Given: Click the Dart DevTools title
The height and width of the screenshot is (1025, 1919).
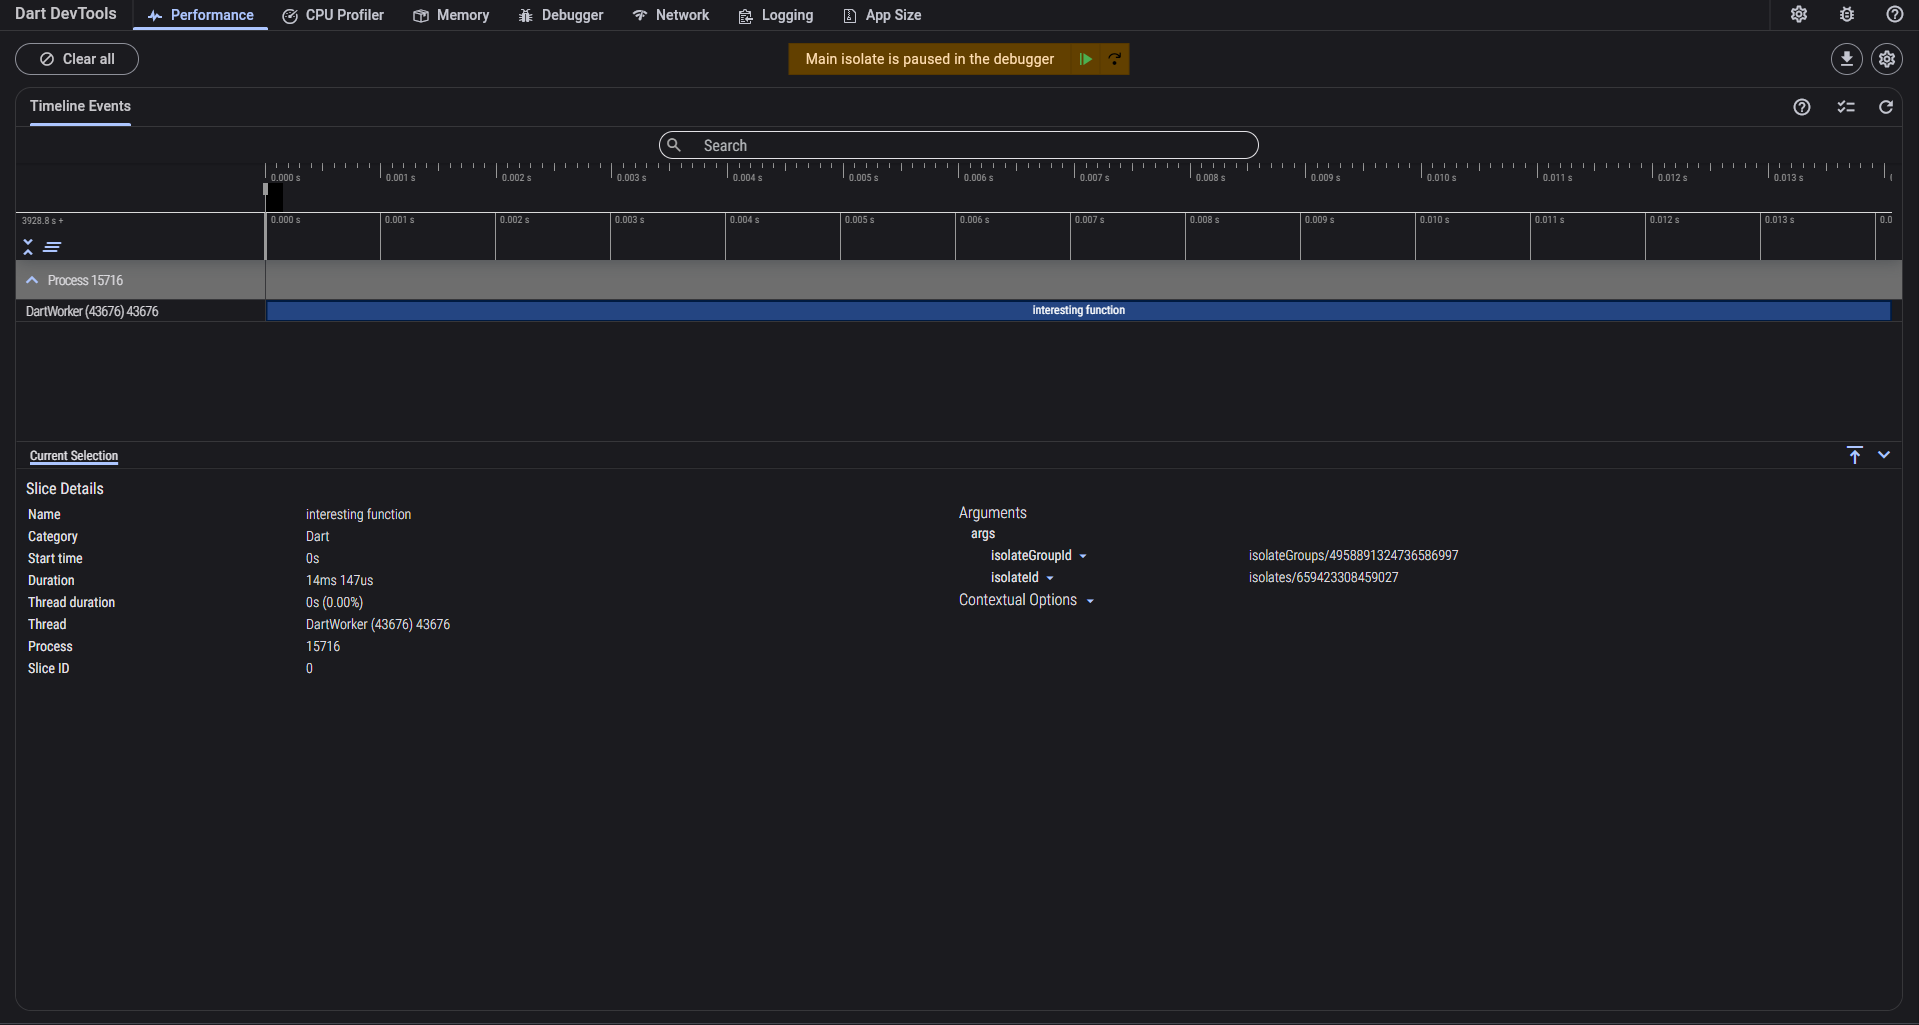Looking at the screenshot, I should [65, 14].
